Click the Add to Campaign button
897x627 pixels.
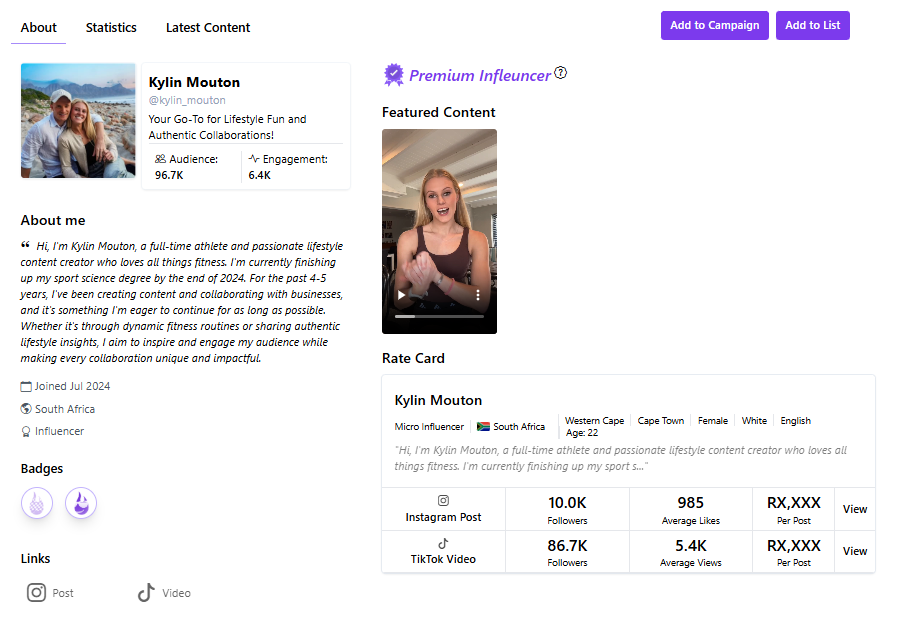tap(714, 25)
